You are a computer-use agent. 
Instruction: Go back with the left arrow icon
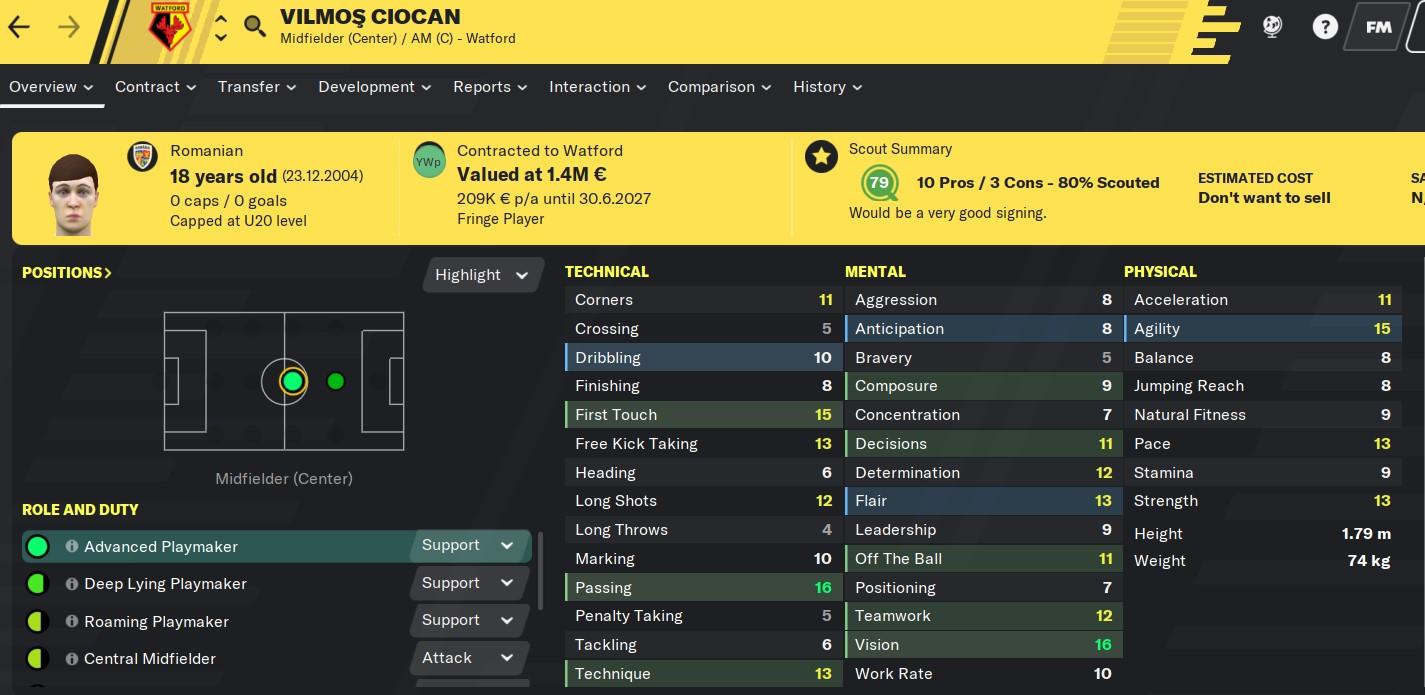coord(19,27)
